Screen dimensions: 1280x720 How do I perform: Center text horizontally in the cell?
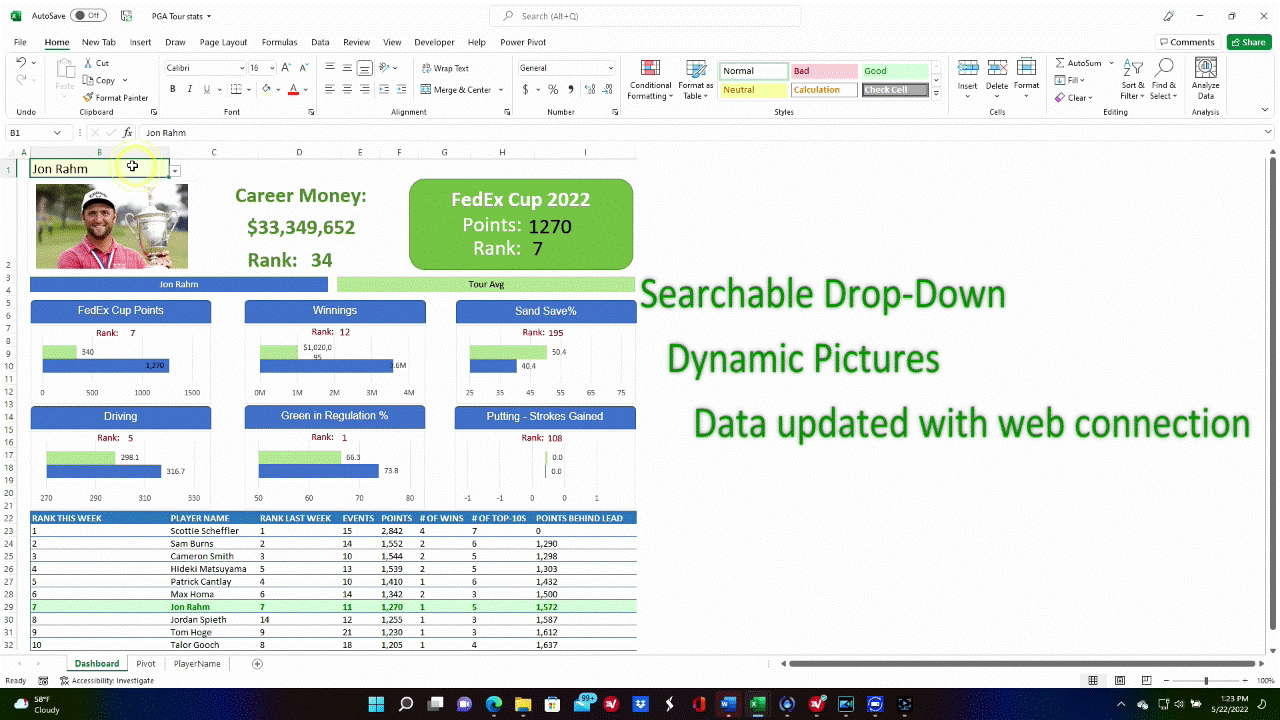pyautogui.click(x=347, y=89)
